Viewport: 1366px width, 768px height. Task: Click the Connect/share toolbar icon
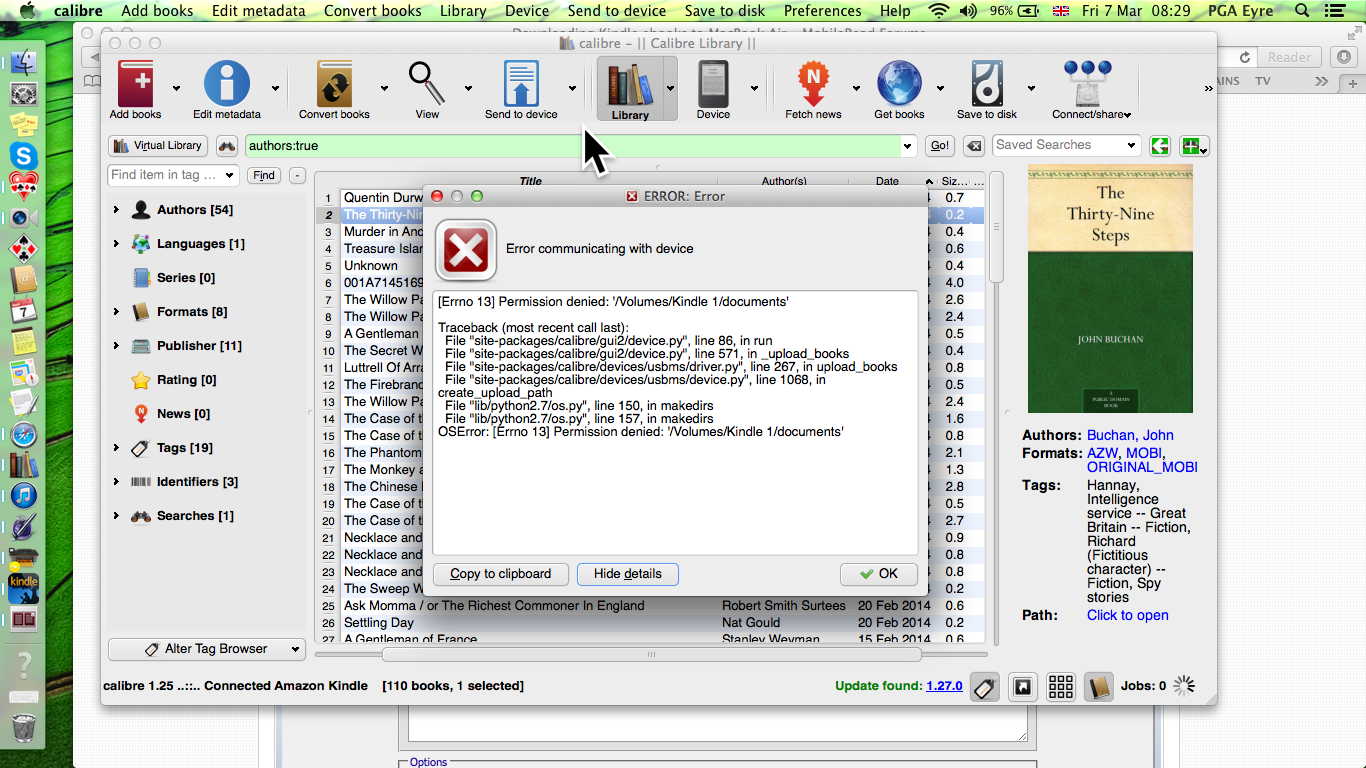point(1087,85)
